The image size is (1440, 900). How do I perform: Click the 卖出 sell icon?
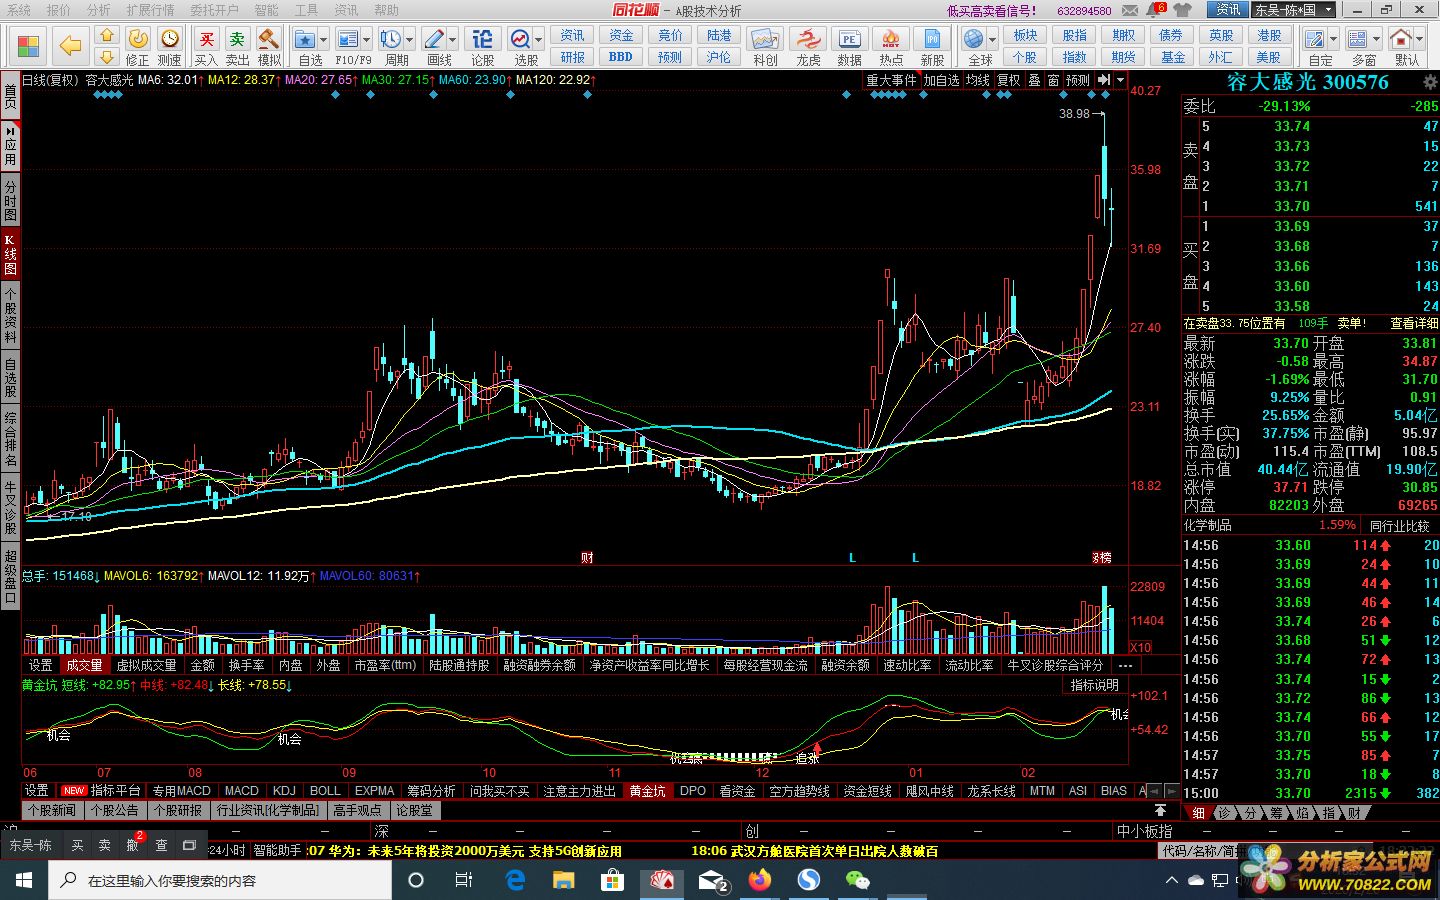[237, 46]
